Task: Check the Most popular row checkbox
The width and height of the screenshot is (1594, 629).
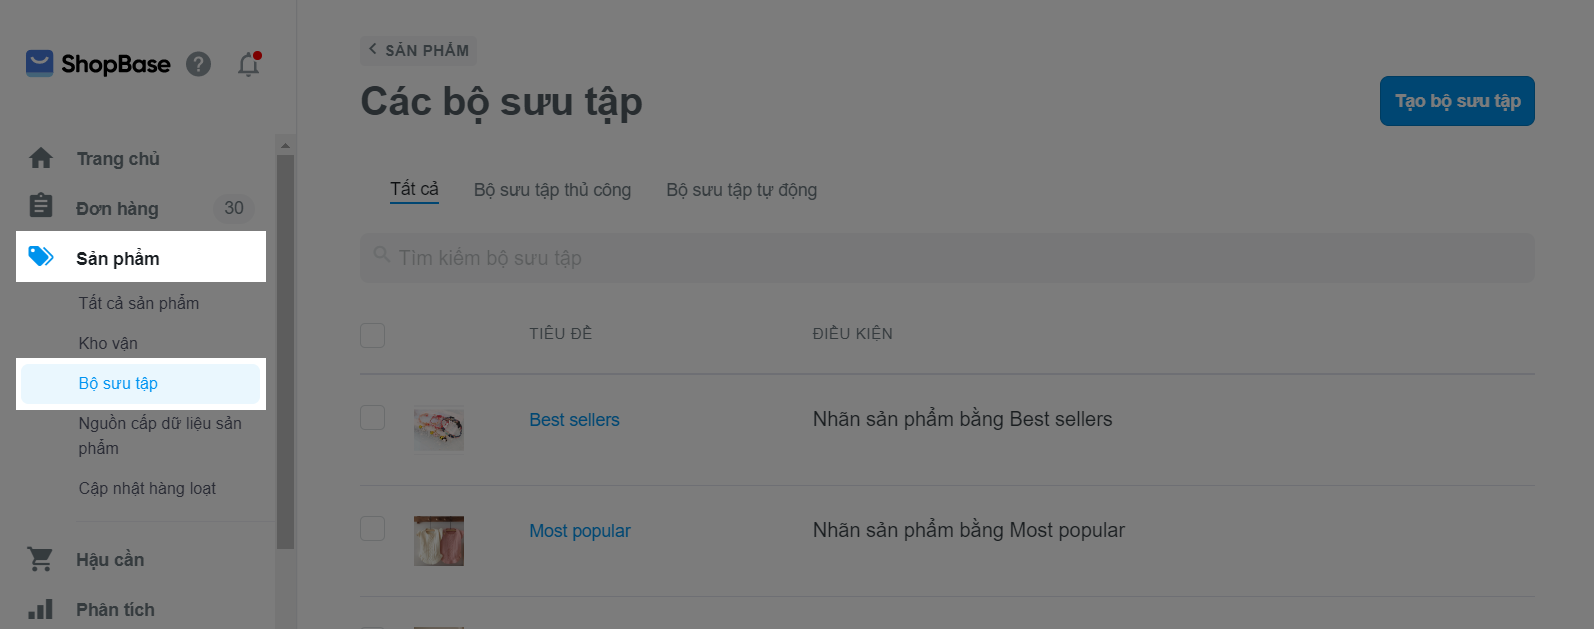Action: [x=373, y=528]
